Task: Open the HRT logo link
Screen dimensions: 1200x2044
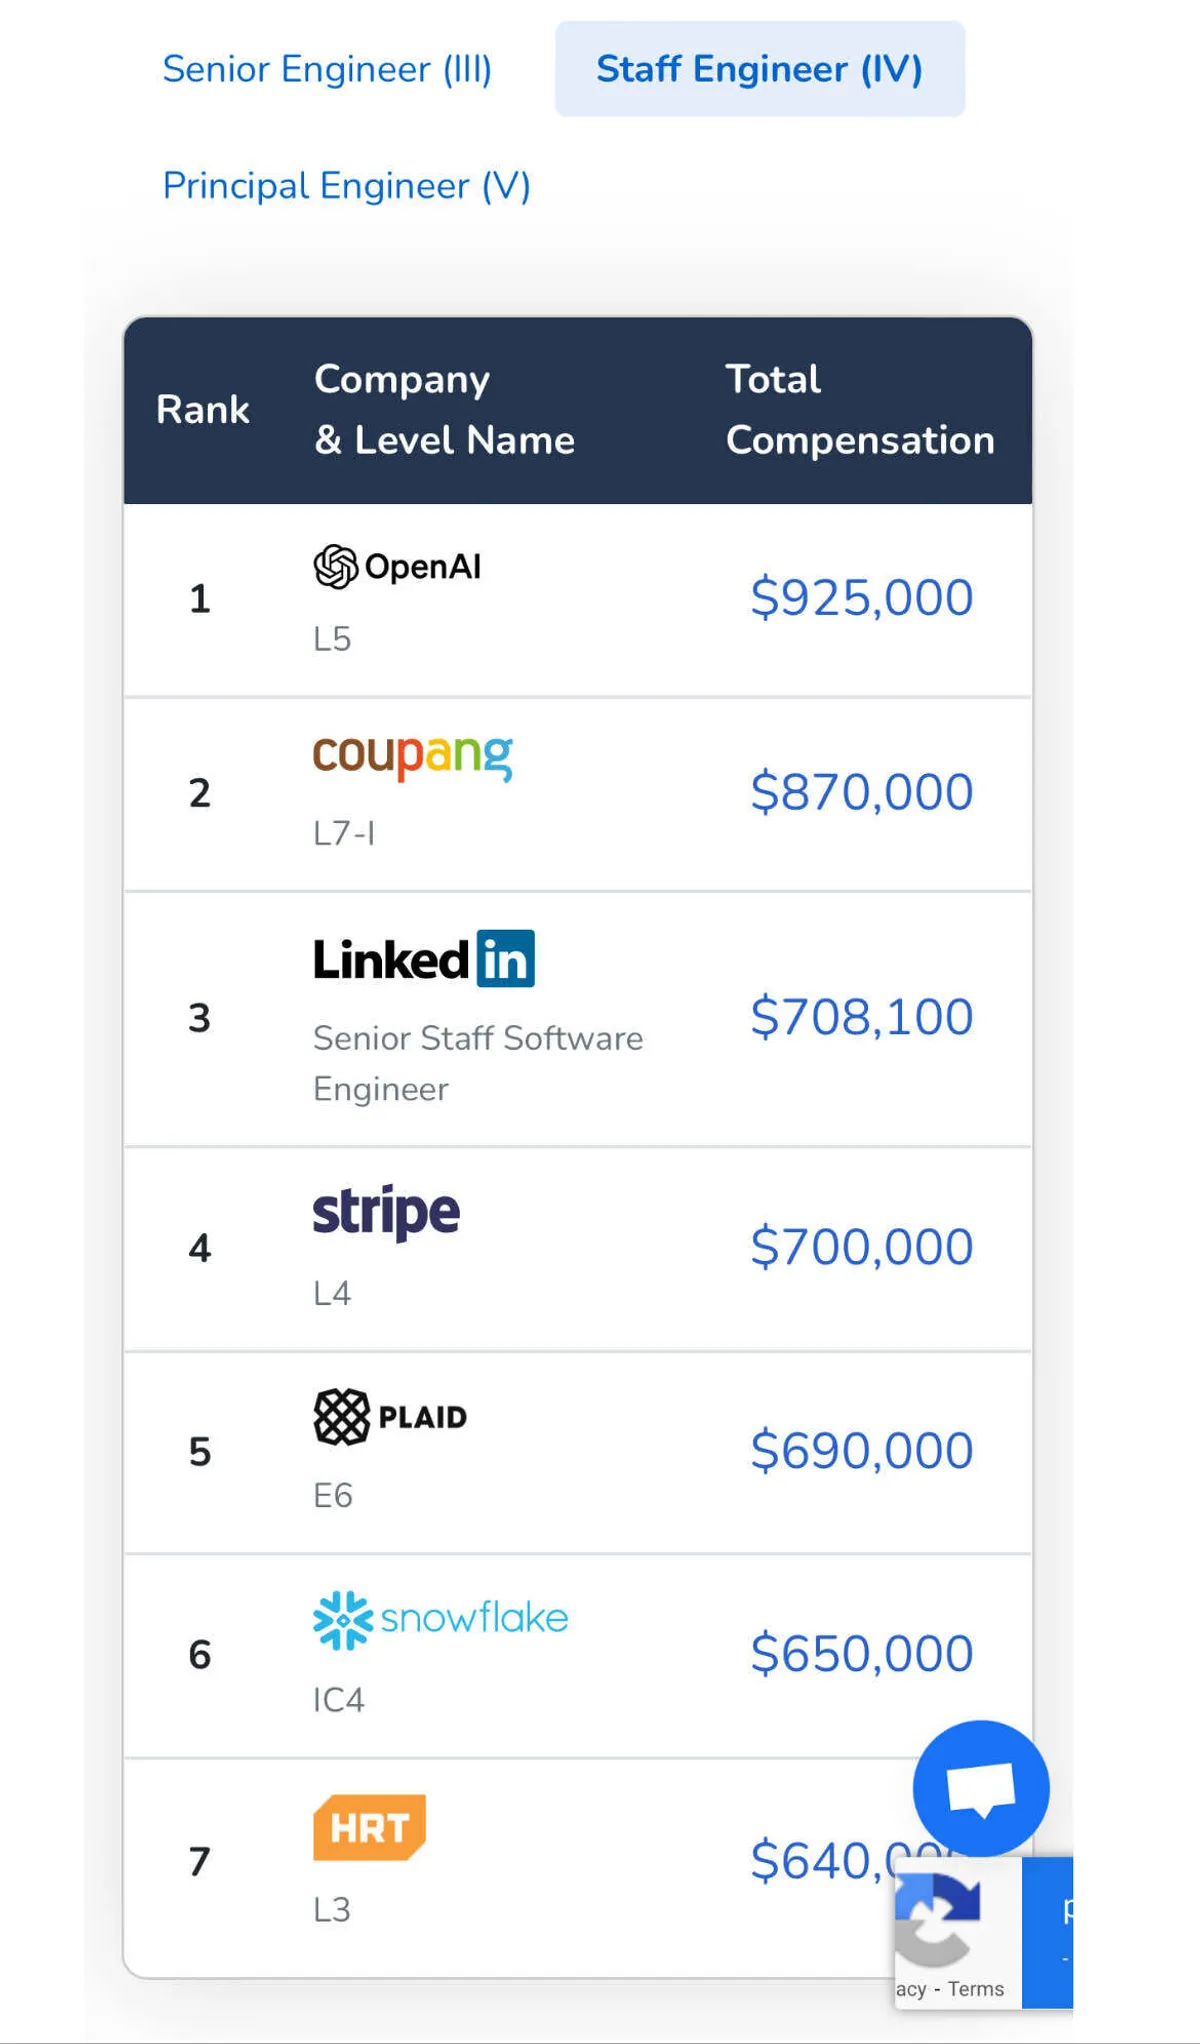Action: point(369,1827)
